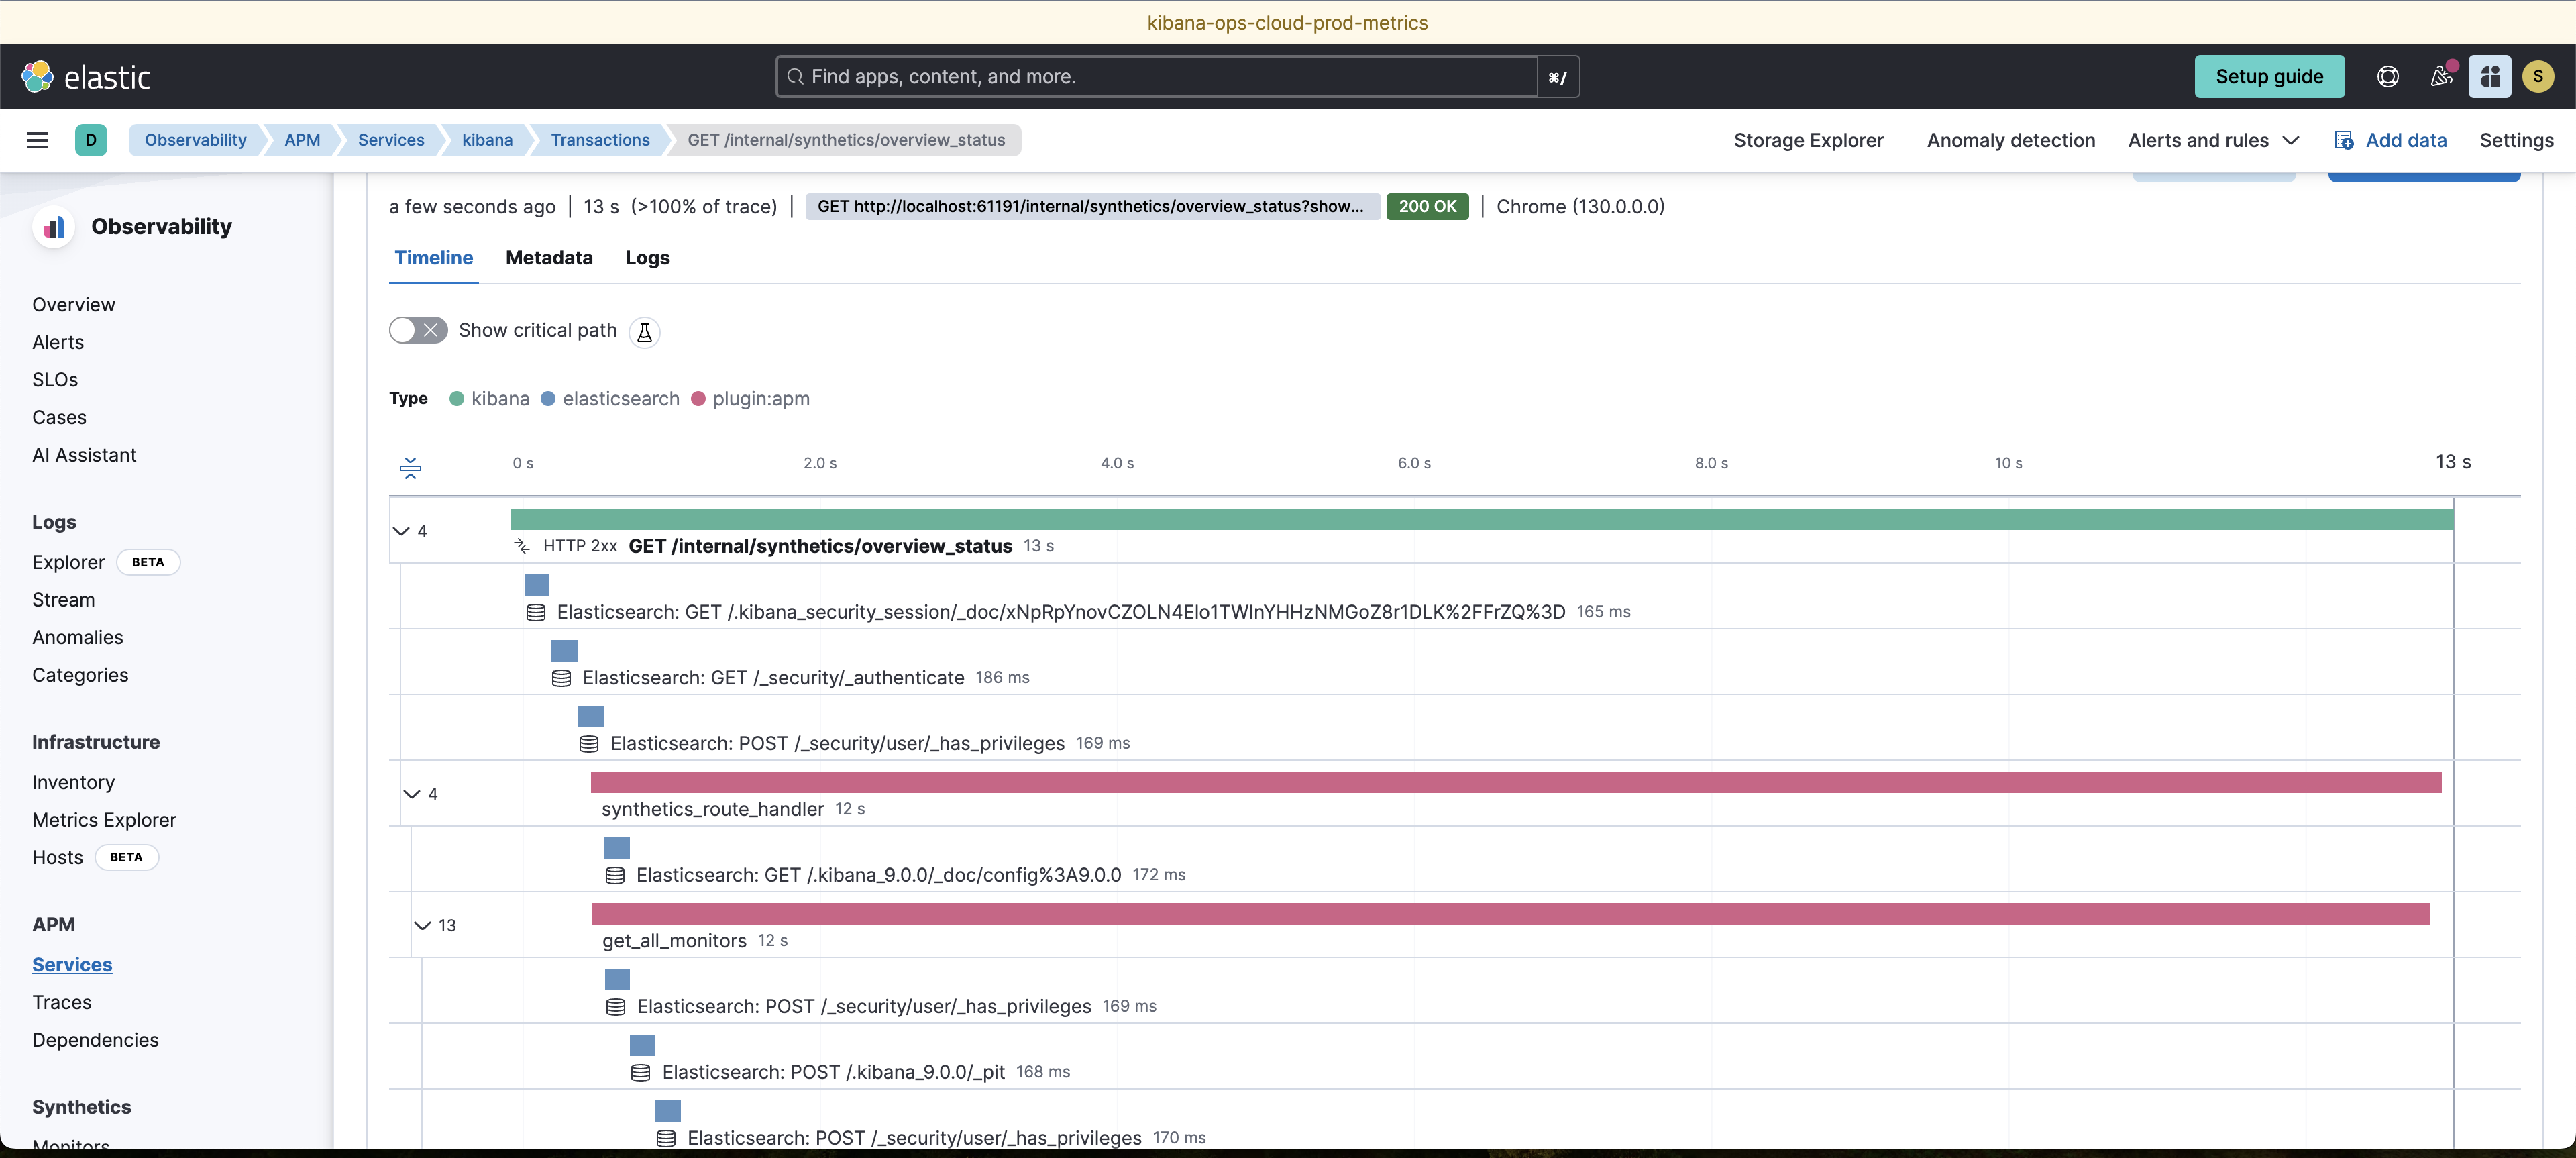The height and width of the screenshot is (1158, 2576).
Task: Open Logs Explorer in the sidebar
Action: coord(68,563)
